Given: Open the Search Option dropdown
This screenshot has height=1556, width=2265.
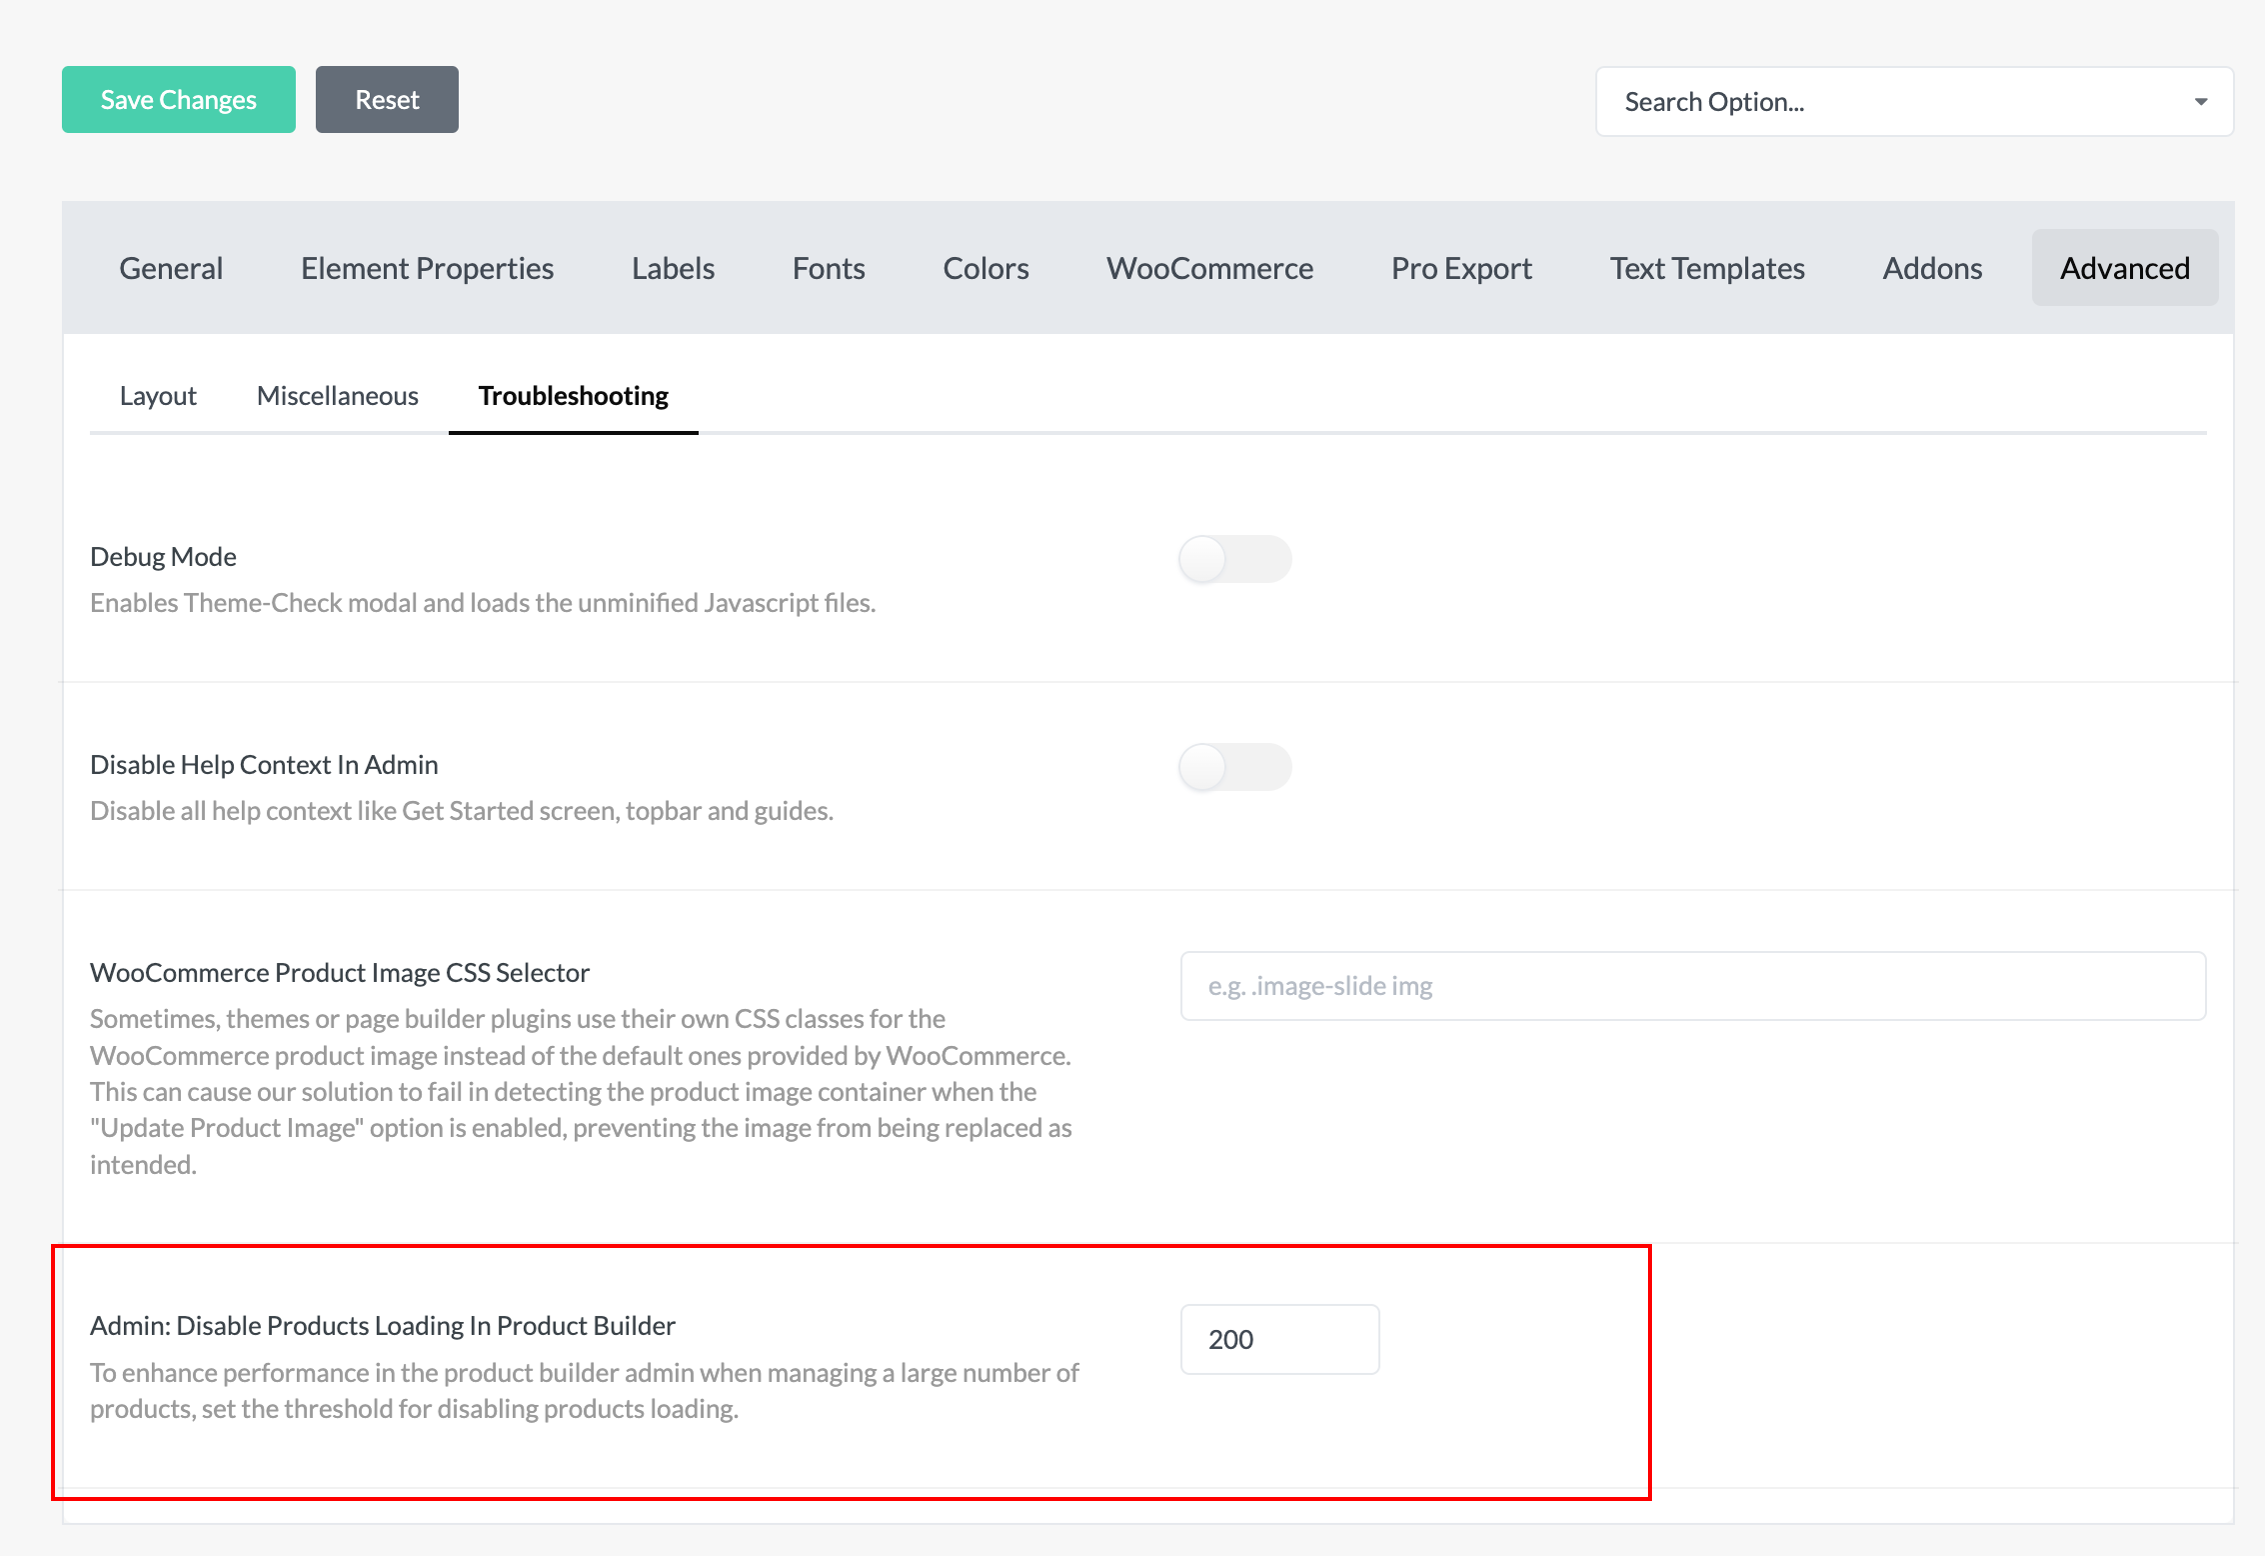Looking at the screenshot, I should tap(1900, 102).
